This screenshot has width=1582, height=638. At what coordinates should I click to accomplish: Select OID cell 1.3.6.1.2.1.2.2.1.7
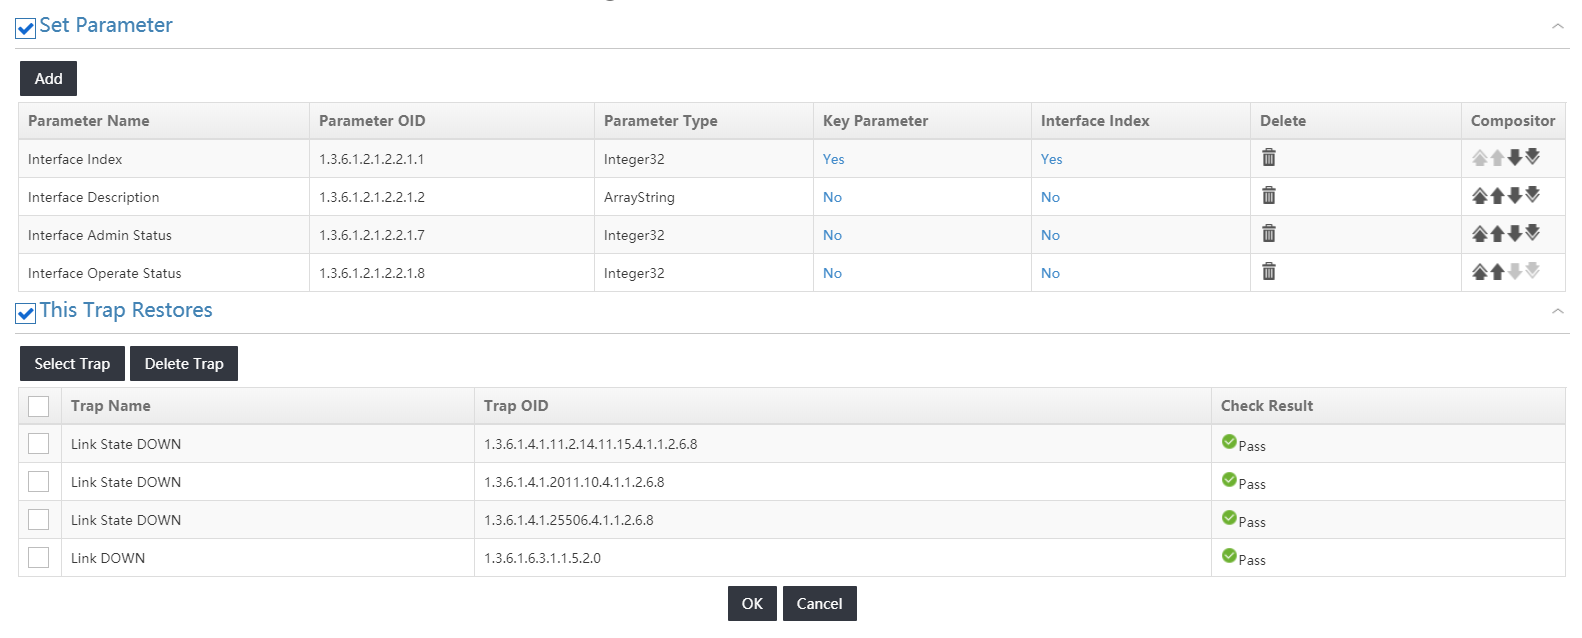pos(452,235)
